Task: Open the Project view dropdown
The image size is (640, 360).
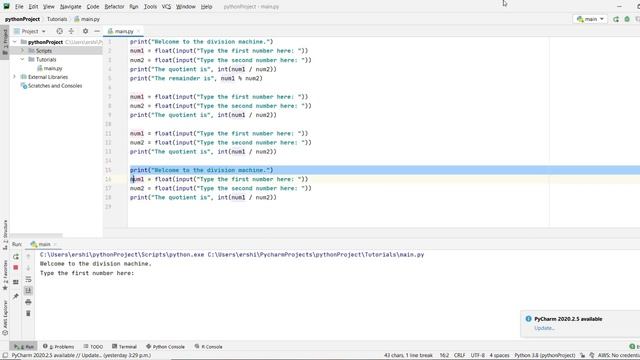Action: pos(30,31)
